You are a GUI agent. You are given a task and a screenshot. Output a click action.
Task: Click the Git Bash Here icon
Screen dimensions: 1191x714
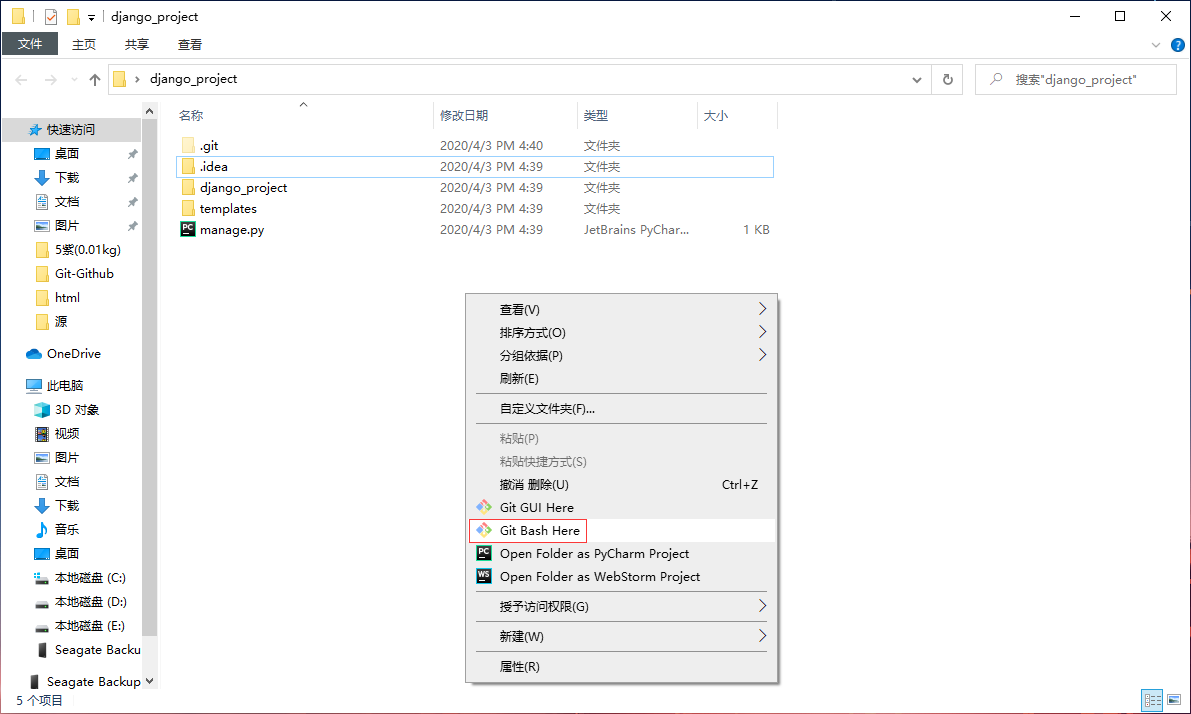tap(484, 530)
